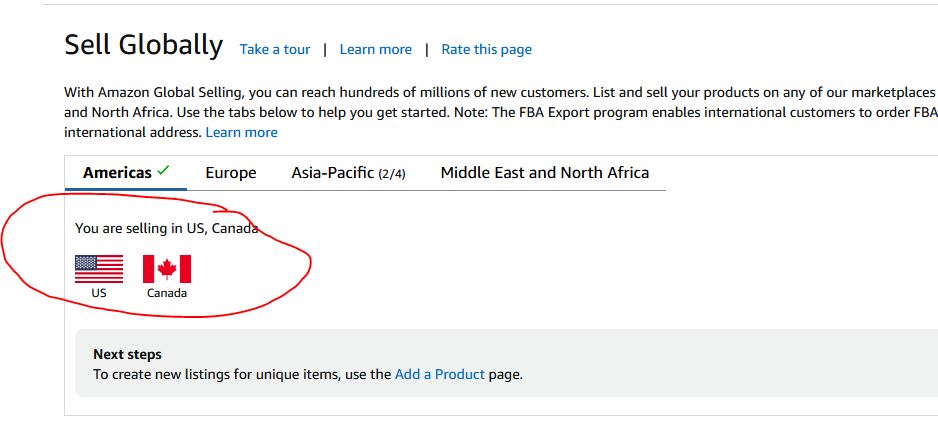This screenshot has width=938, height=431.
Task: Click the United States flag icon
Action: 99,269
